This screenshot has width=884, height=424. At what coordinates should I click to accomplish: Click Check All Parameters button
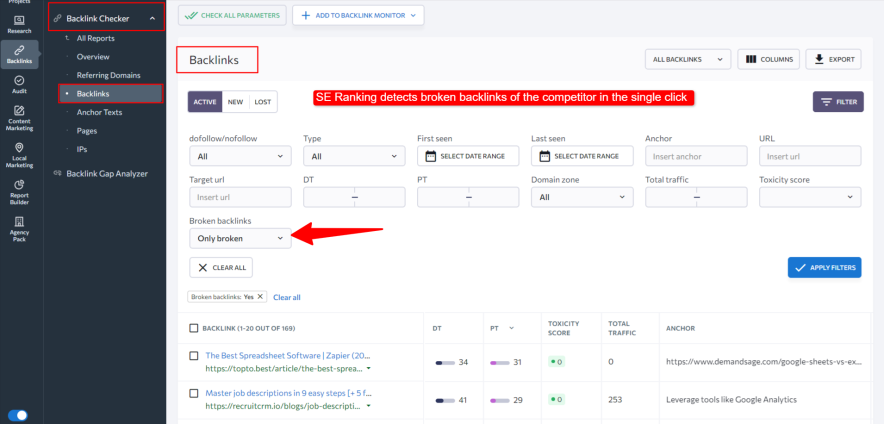click(232, 15)
